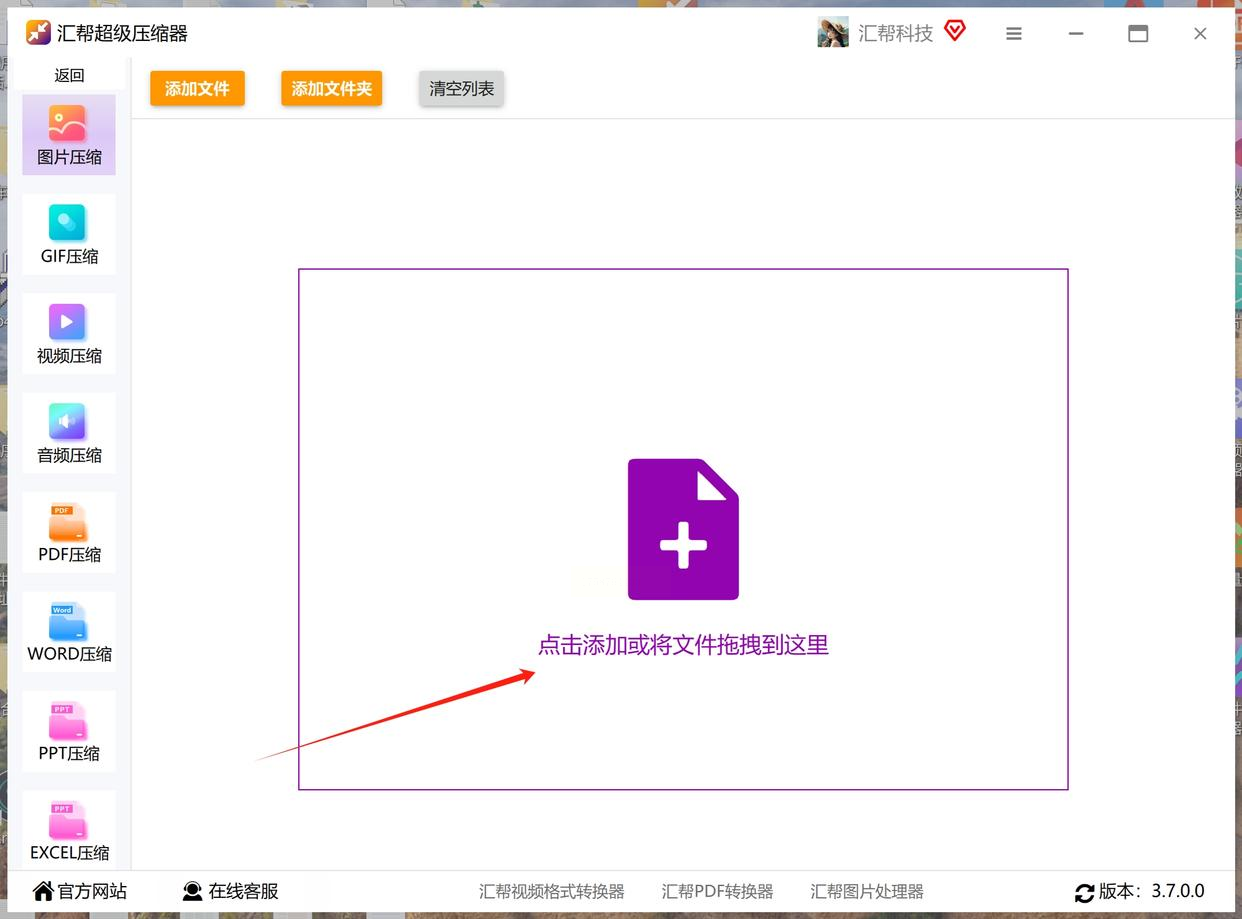Open the GIF压缩 tool icon
Image resolution: width=1242 pixels, height=919 pixels.
pos(68,223)
